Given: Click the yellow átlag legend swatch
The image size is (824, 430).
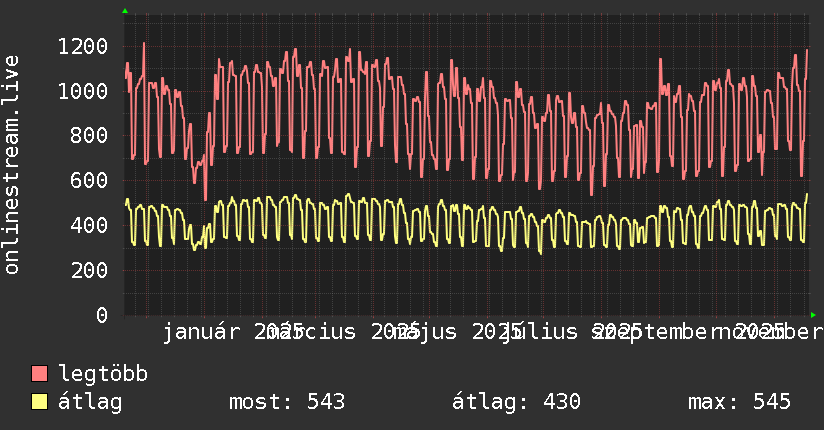Looking at the screenshot, I should [39, 402].
